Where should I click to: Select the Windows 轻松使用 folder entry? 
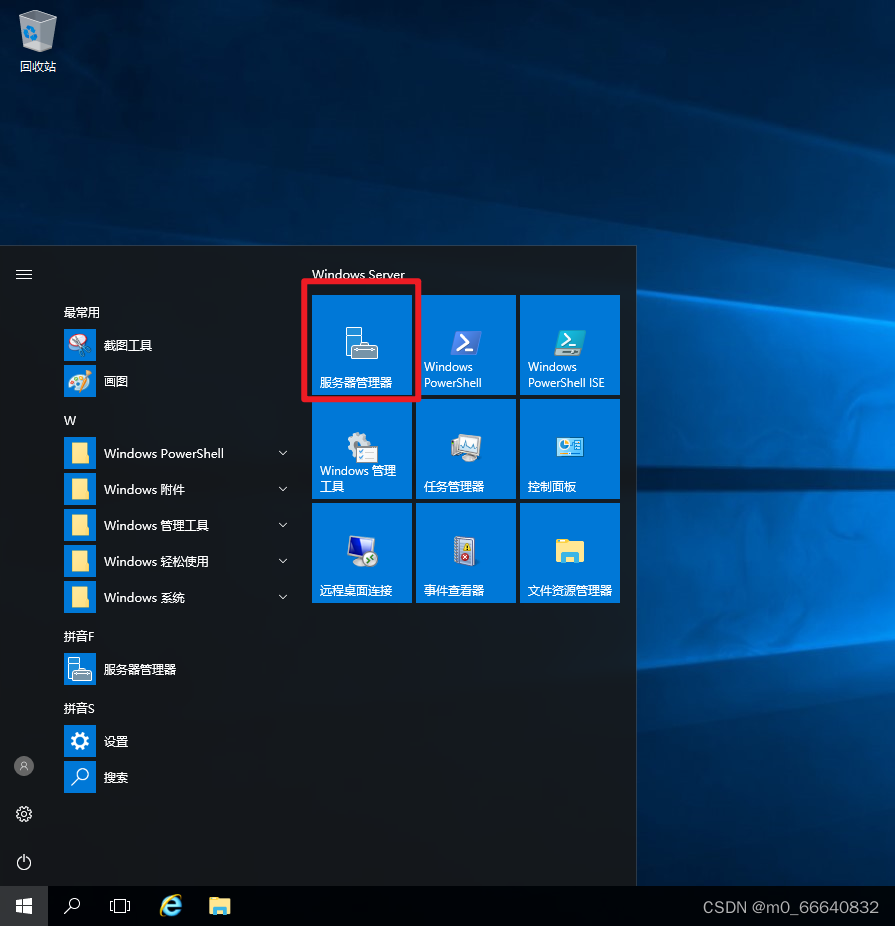(x=177, y=561)
